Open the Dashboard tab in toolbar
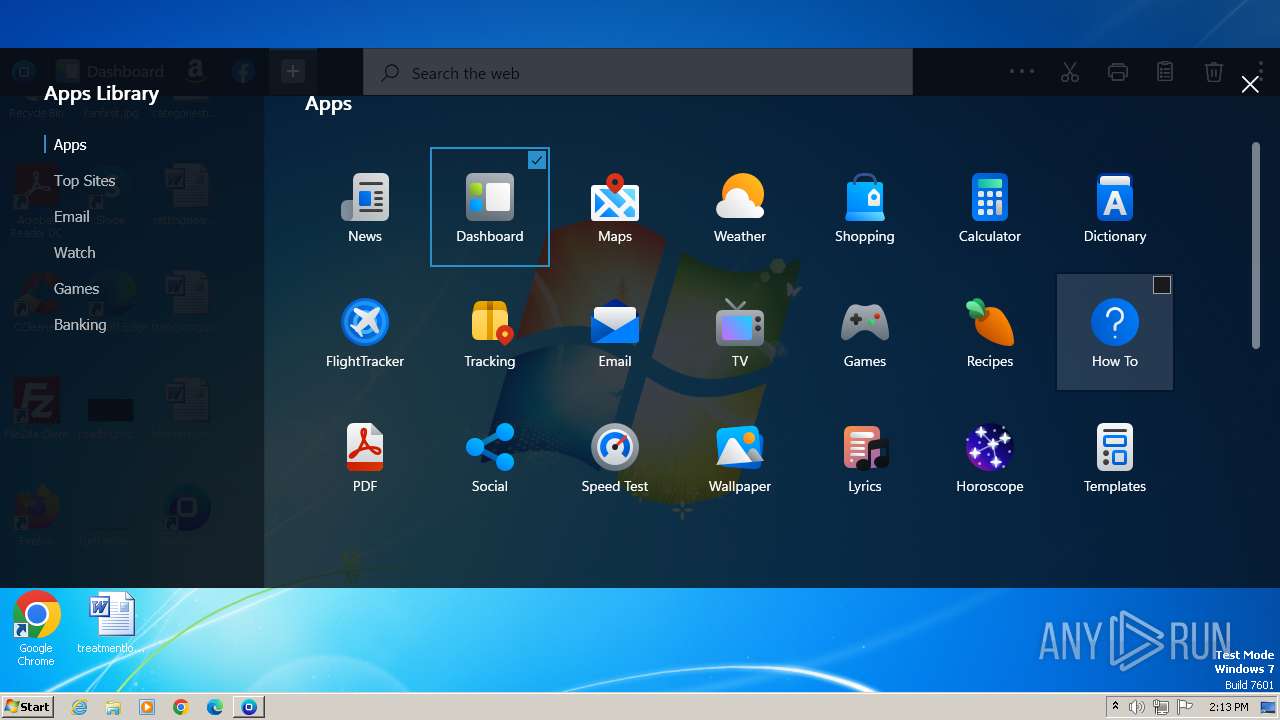Image resolution: width=1280 pixels, height=720 pixels. tap(110, 71)
